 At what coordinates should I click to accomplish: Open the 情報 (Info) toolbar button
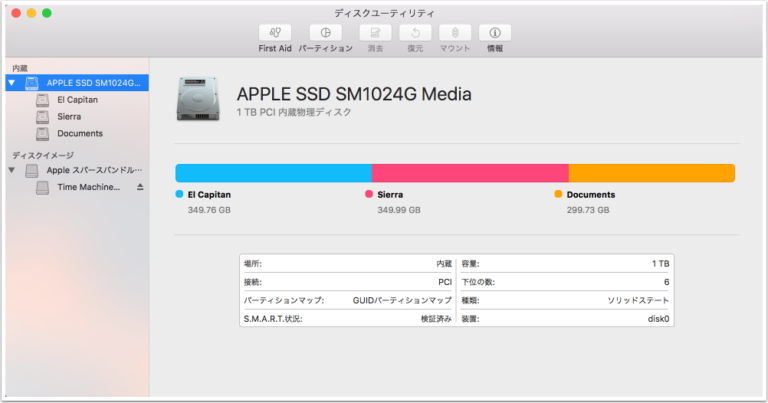click(x=495, y=33)
